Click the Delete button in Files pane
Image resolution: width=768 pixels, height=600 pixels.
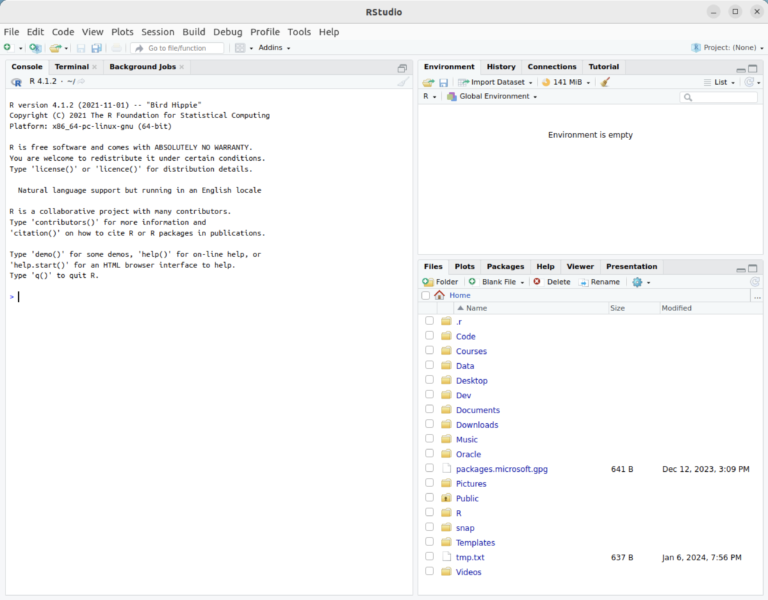552,282
